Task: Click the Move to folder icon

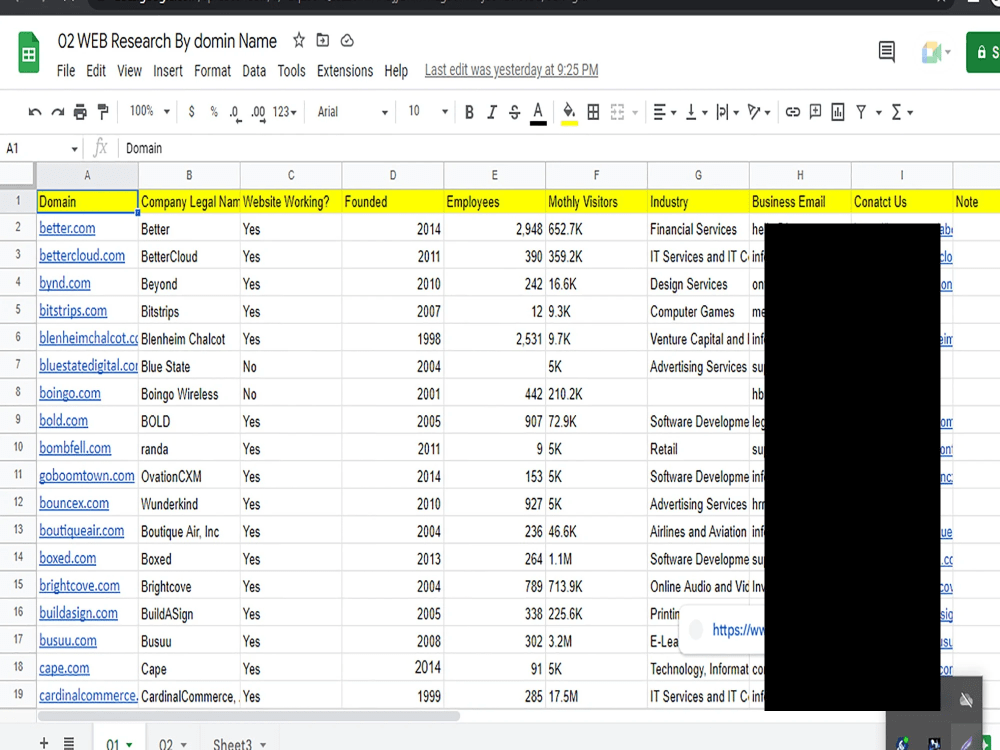Action: point(323,41)
